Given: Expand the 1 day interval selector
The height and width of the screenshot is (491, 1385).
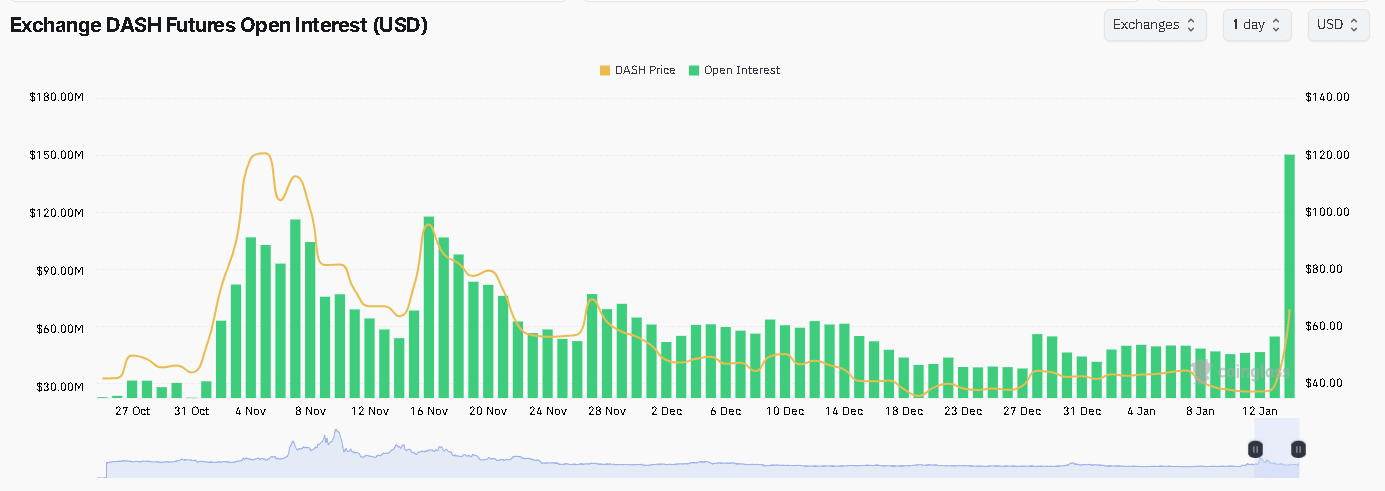Looking at the screenshot, I should point(1256,25).
